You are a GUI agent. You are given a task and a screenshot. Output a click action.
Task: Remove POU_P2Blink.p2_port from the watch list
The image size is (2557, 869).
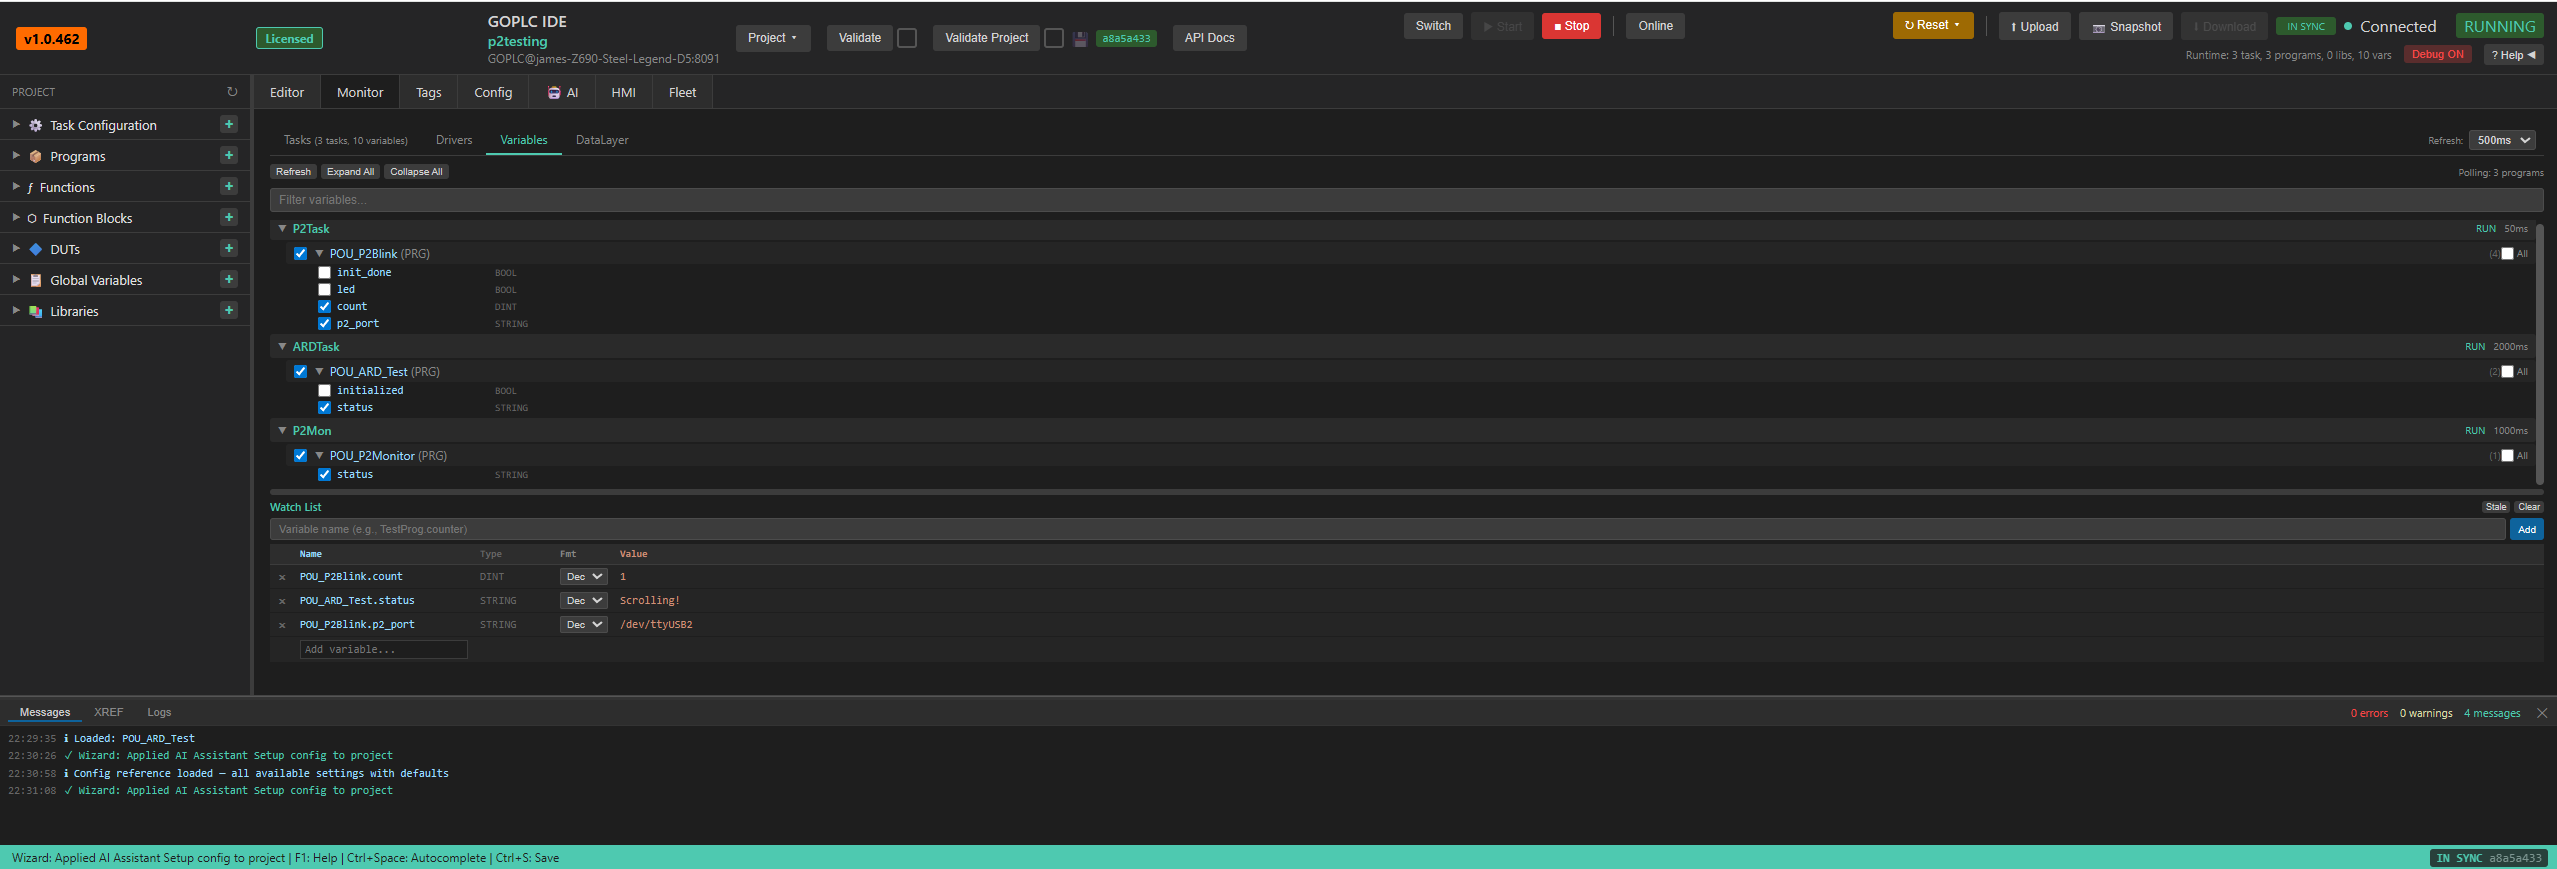point(282,625)
